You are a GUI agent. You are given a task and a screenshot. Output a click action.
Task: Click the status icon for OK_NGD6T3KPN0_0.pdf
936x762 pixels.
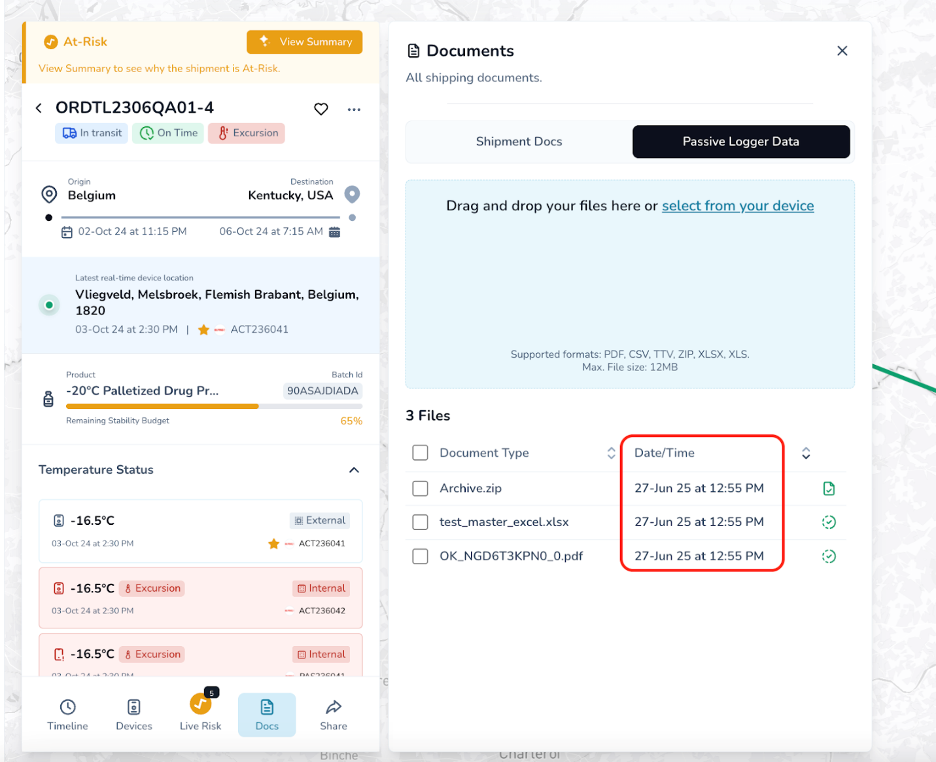(x=829, y=556)
